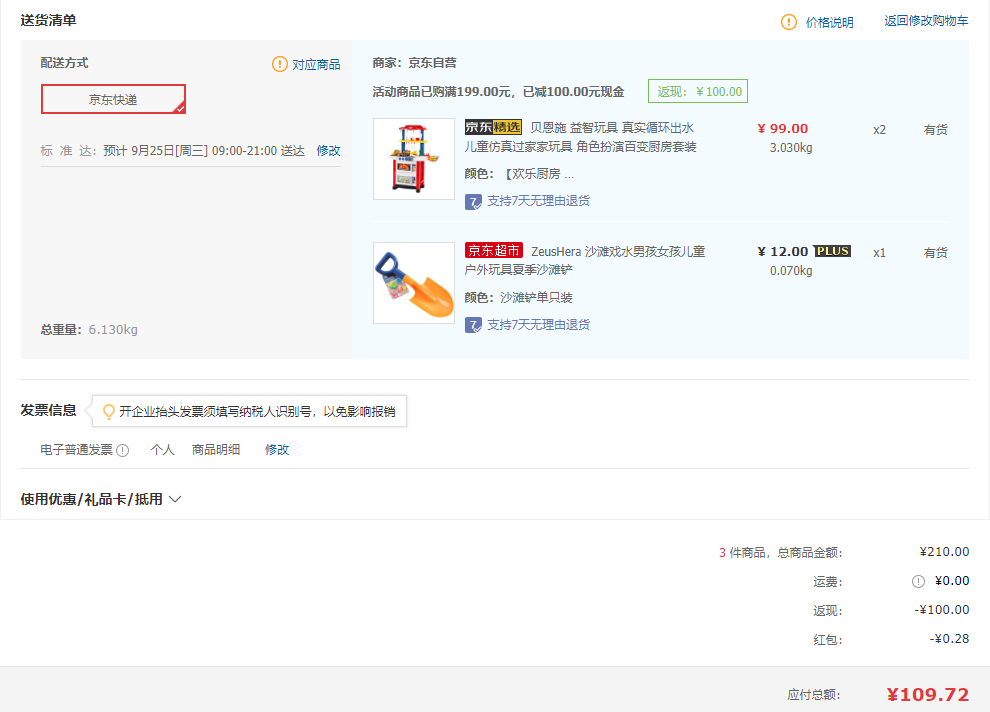Image resolution: width=990 pixels, height=712 pixels.
Task: Open the 价格说明 link
Action: [829, 23]
